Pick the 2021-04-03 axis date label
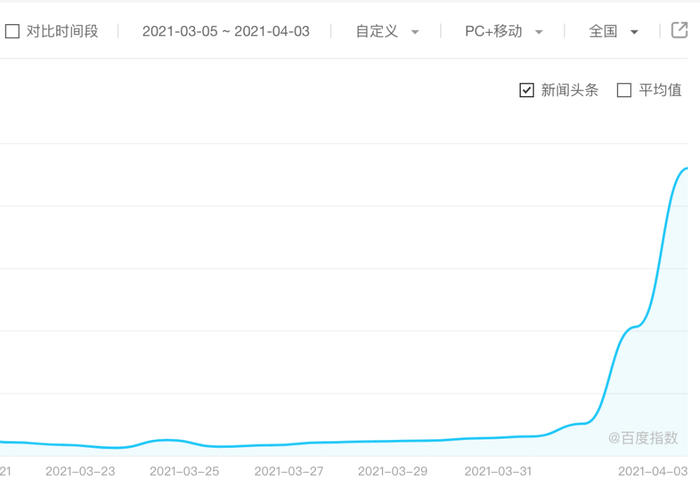This screenshot has width=700, height=488. [x=652, y=470]
